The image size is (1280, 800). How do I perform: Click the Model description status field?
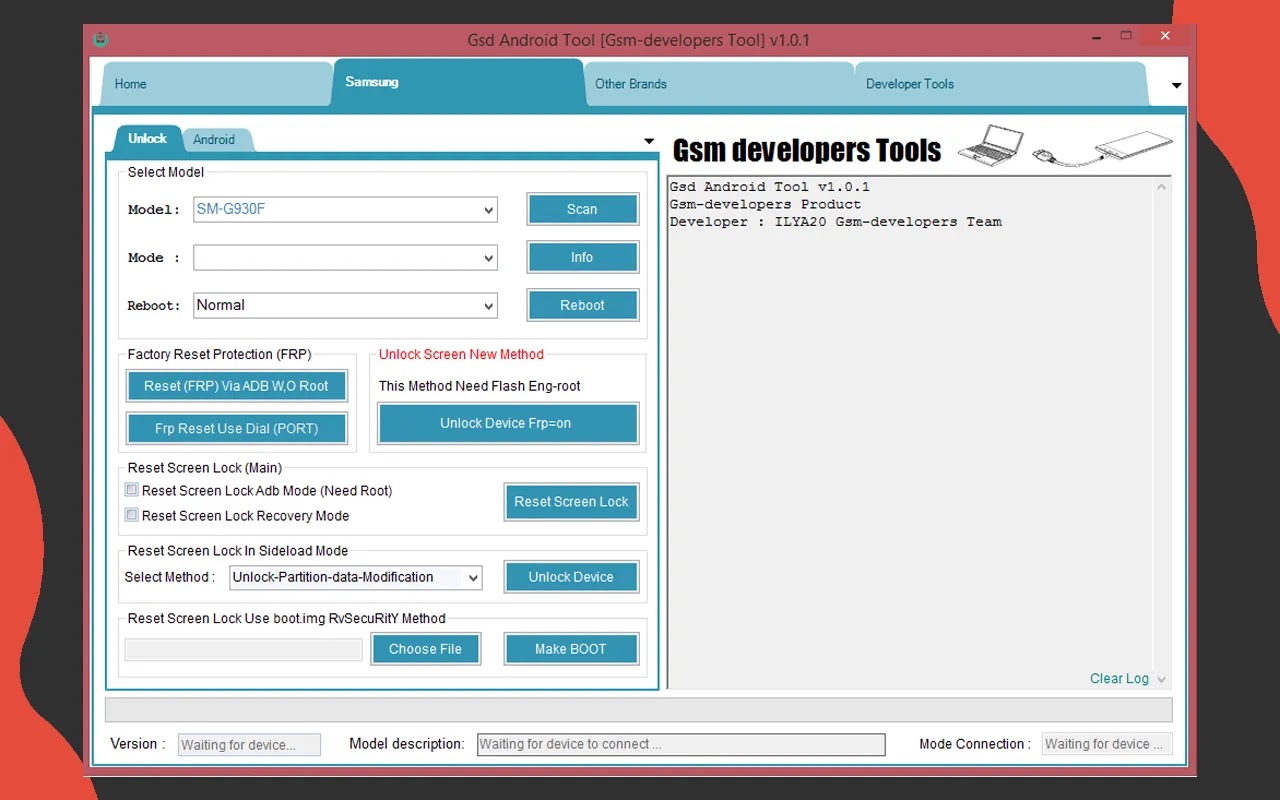coord(681,744)
